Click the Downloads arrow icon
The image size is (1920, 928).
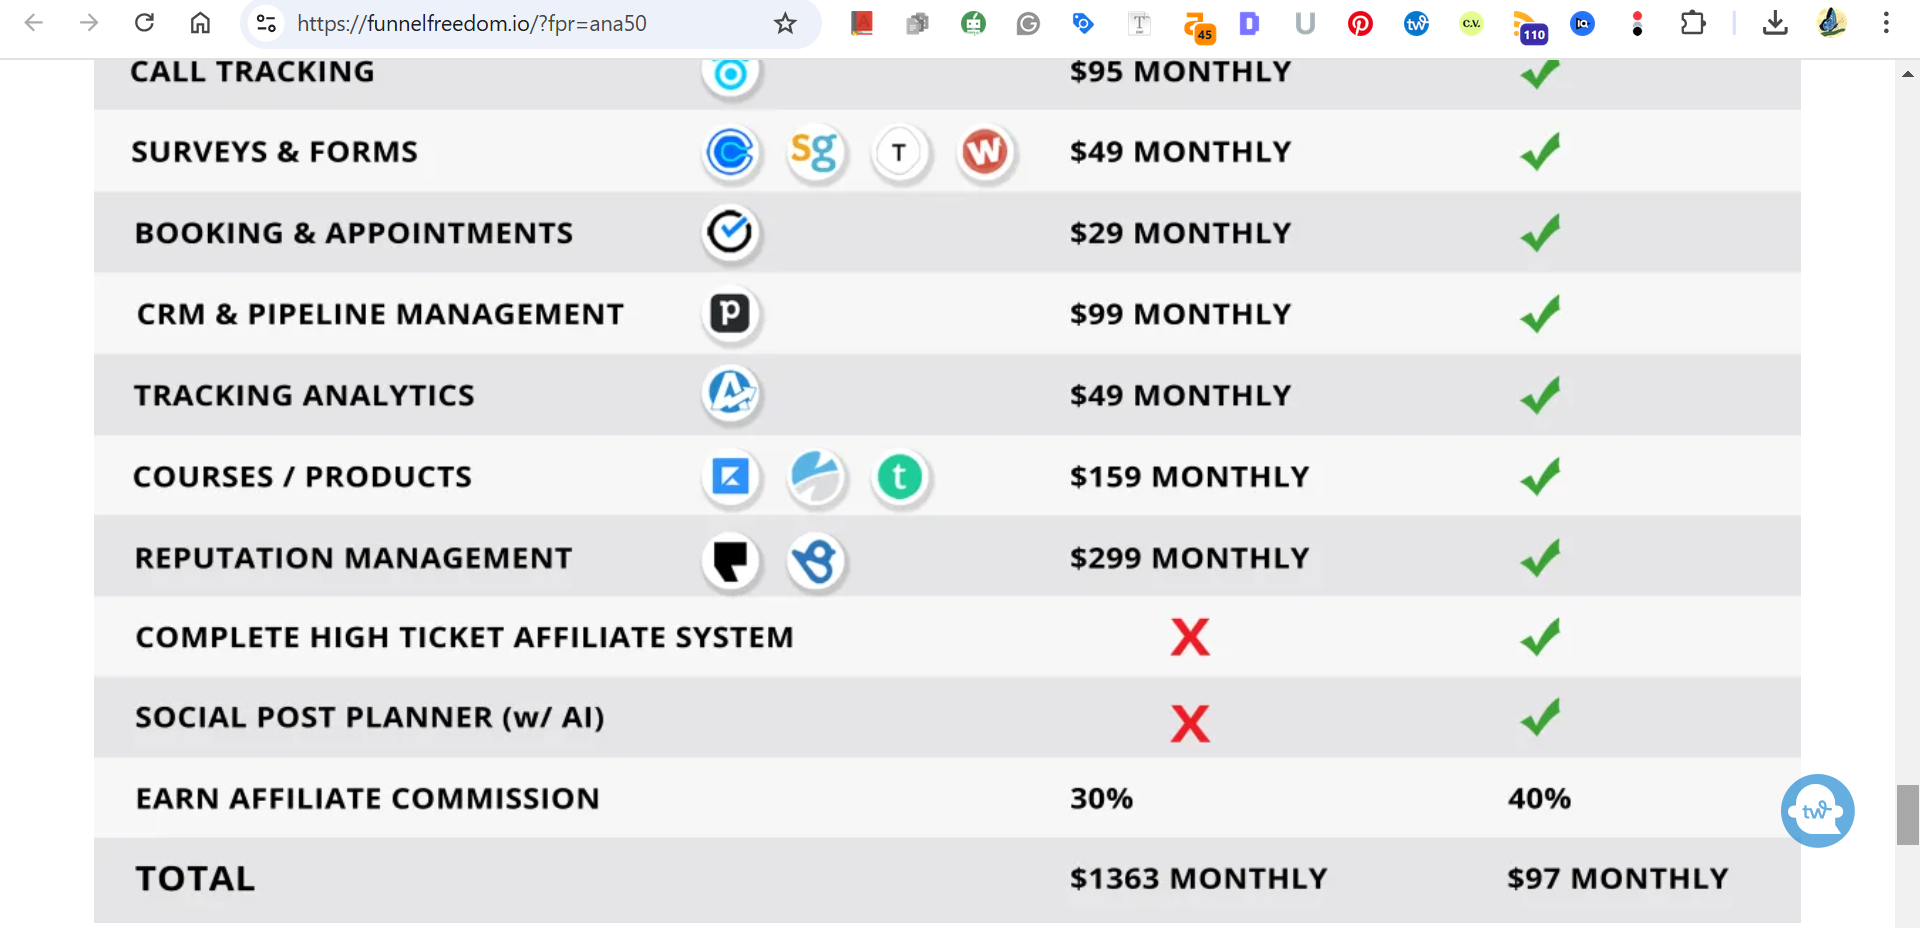[1775, 23]
